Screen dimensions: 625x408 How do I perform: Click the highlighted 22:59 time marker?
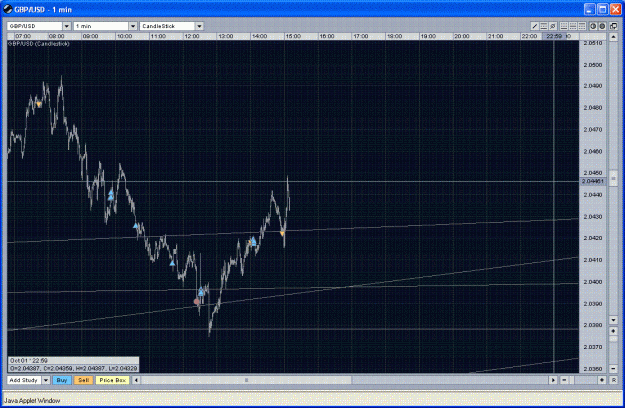click(554, 36)
